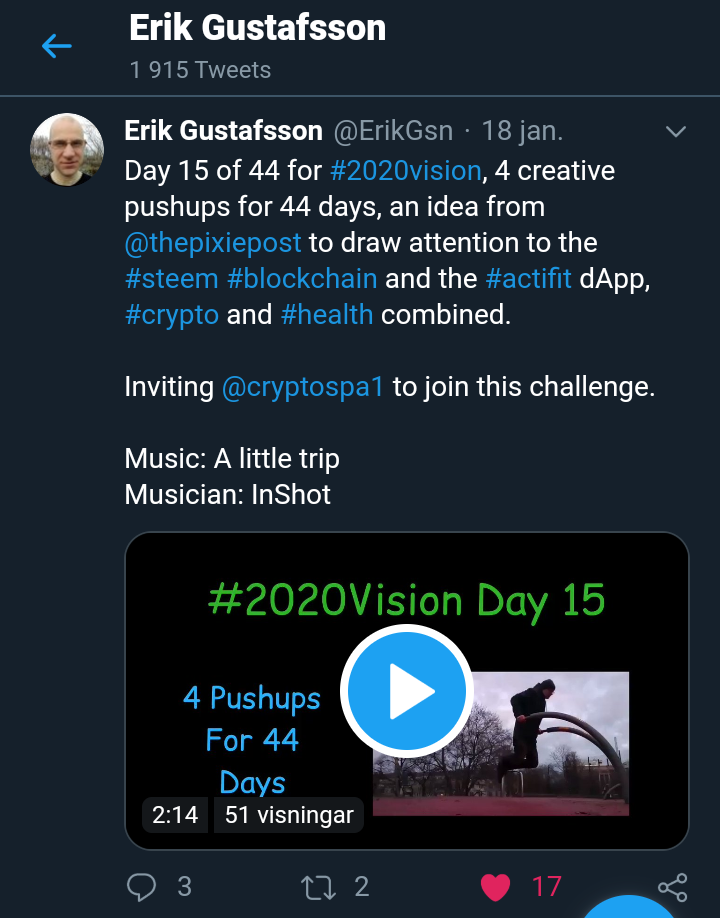Open Erik Gustafsson's profile picture

(67, 150)
